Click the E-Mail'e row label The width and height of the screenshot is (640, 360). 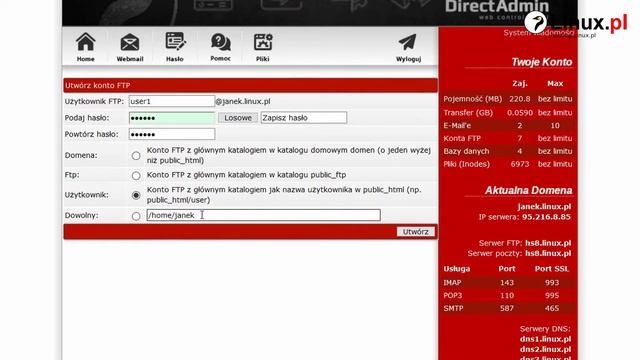tap(457, 126)
